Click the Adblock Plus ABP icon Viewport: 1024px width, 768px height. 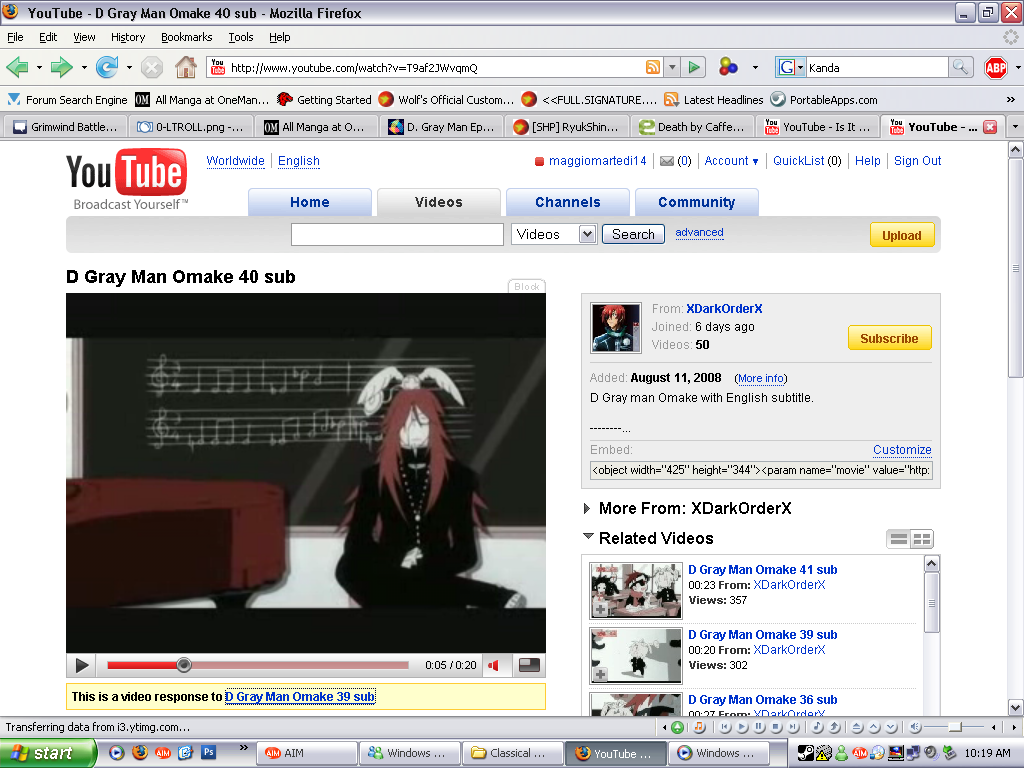click(995, 67)
